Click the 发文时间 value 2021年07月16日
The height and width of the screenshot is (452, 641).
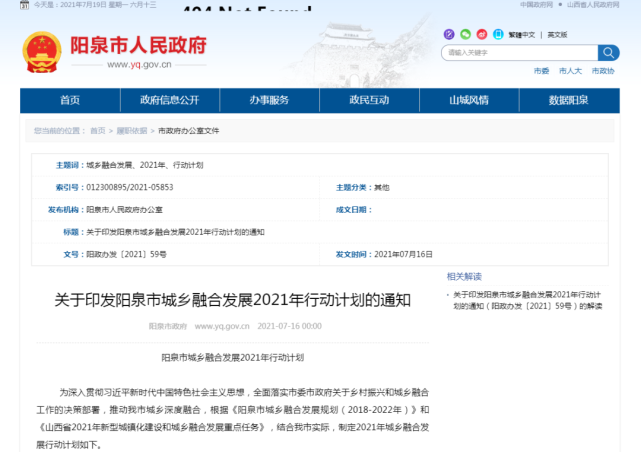[403, 254]
